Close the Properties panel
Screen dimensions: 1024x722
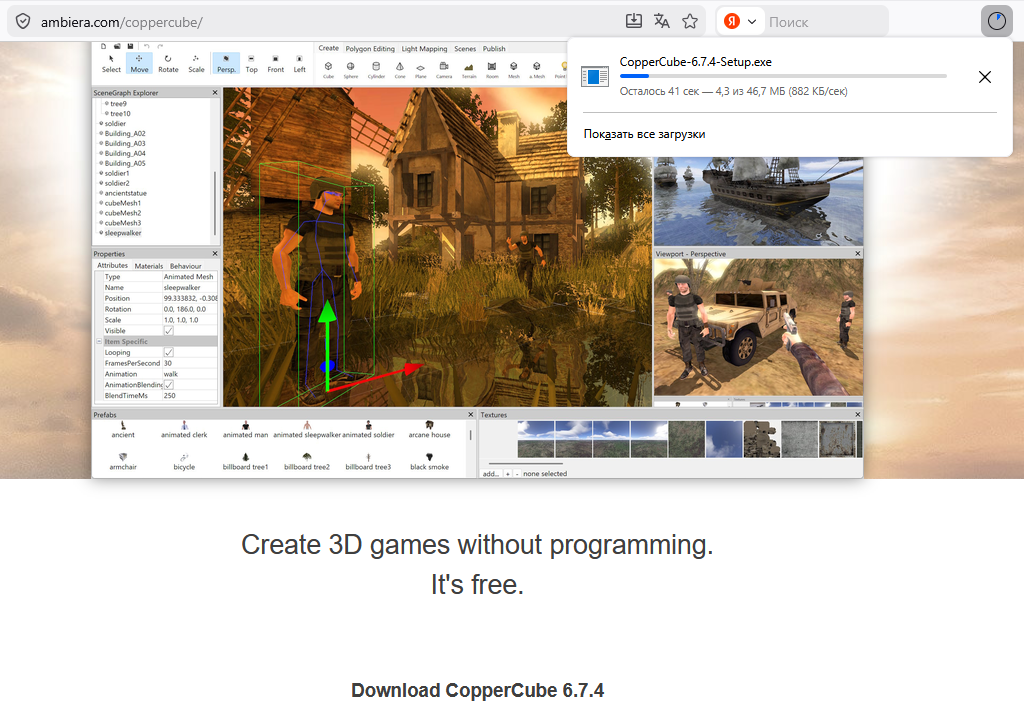pyautogui.click(x=215, y=253)
